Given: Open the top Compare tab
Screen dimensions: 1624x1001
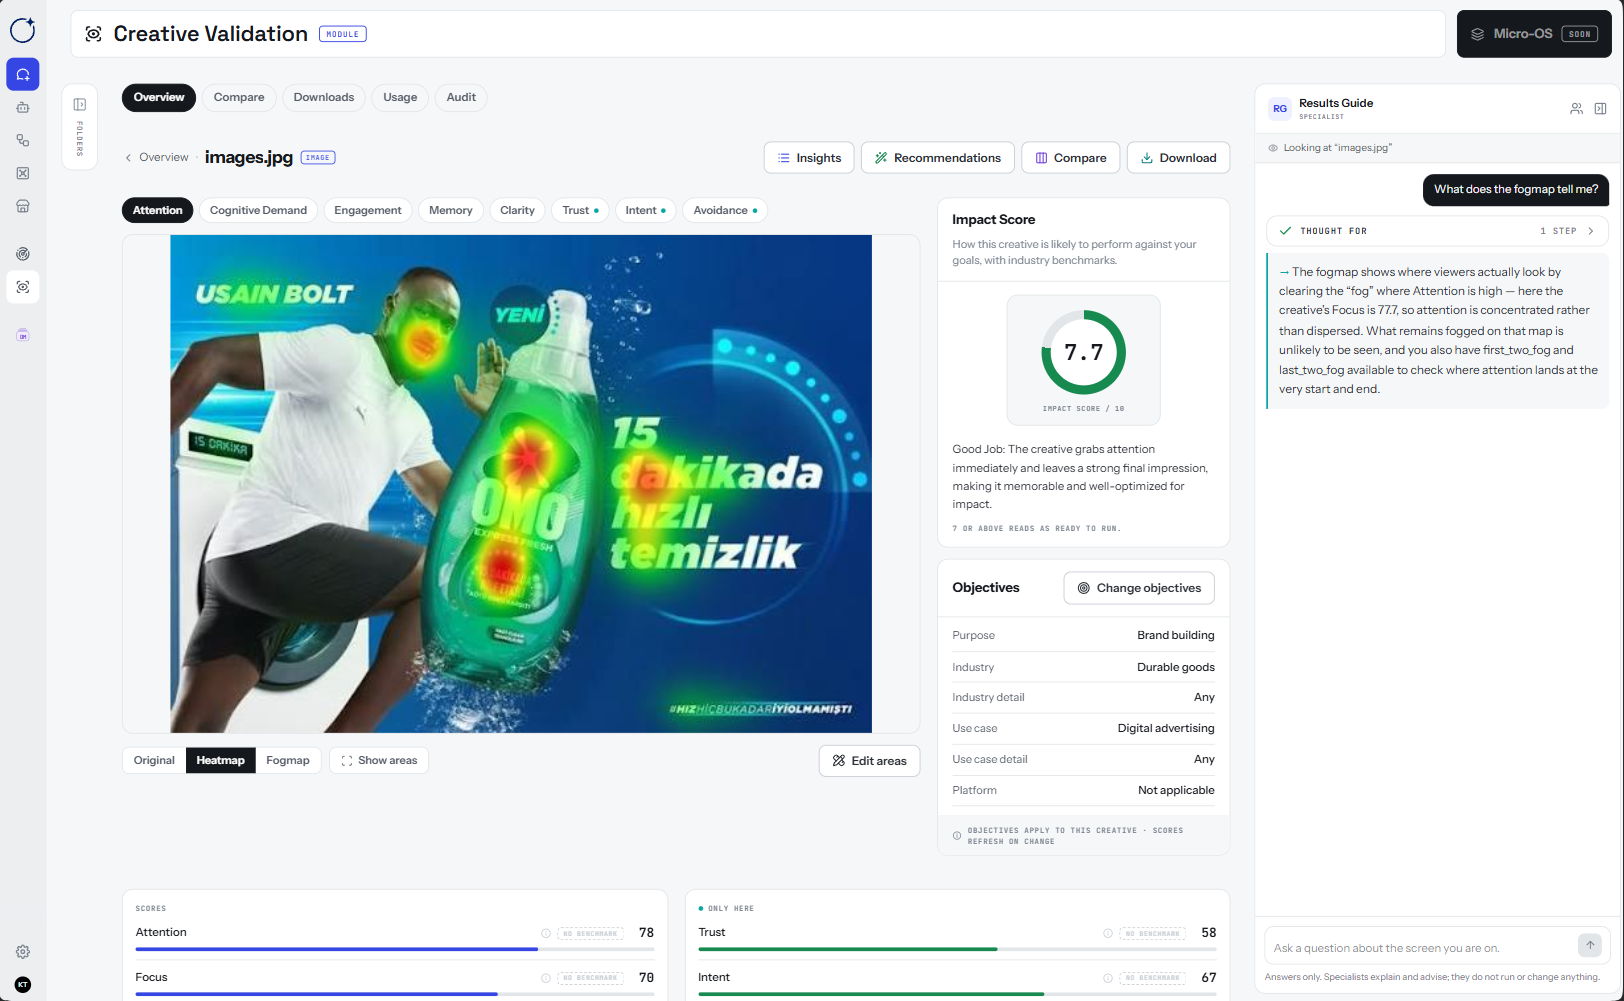Looking at the screenshot, I should [239, 97].
